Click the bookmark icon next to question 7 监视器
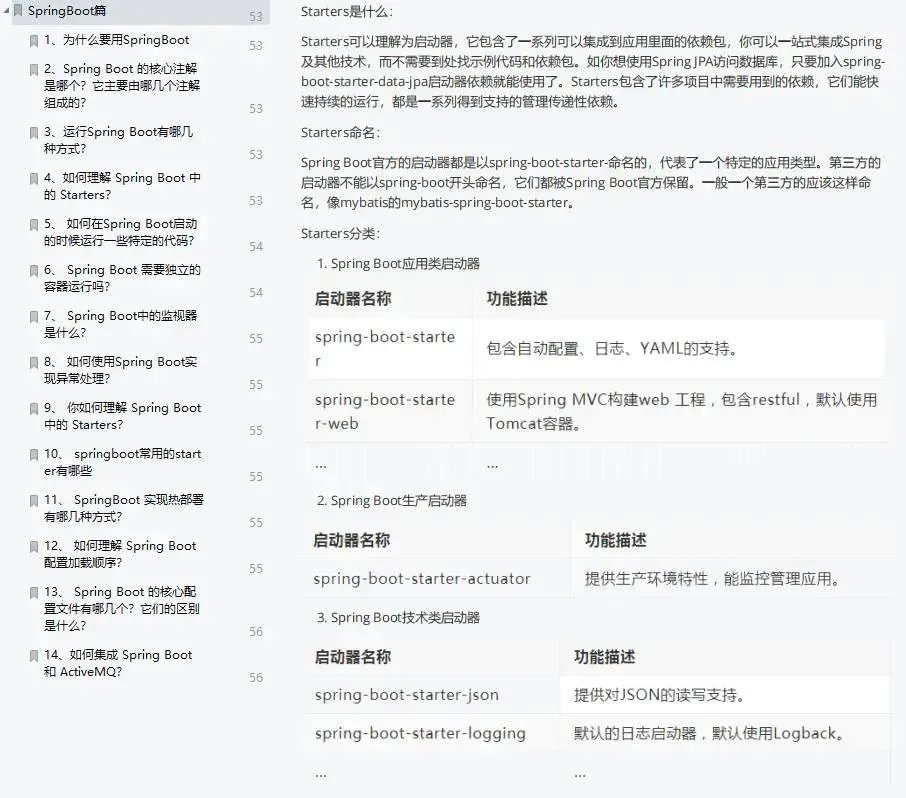 (34, 316)
